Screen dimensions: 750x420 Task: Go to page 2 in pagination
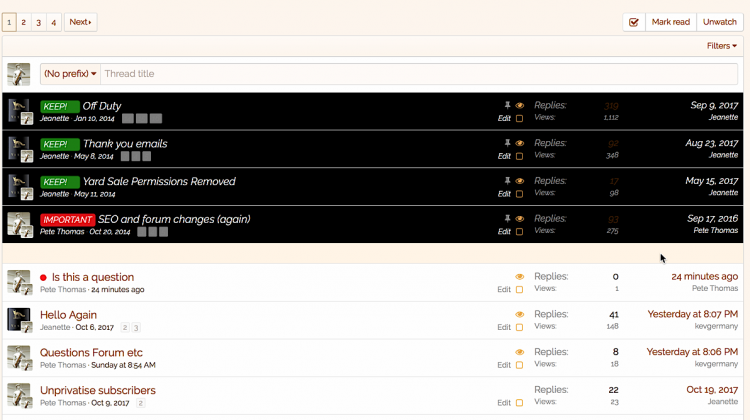(24, 22)
